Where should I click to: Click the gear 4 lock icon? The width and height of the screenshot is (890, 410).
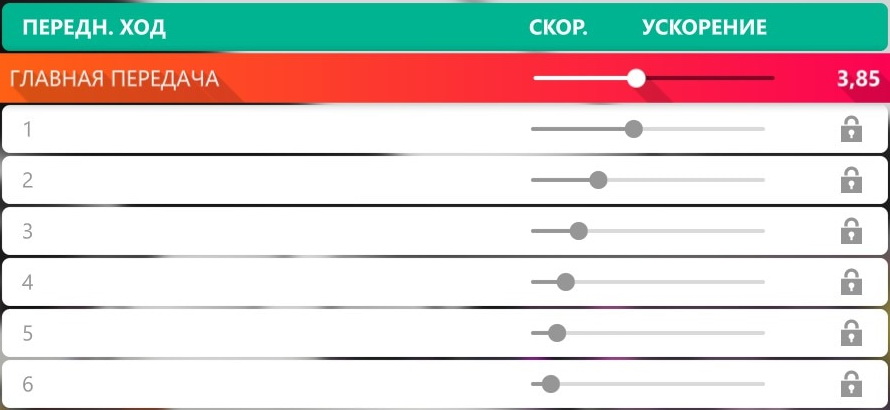(851, 282)
